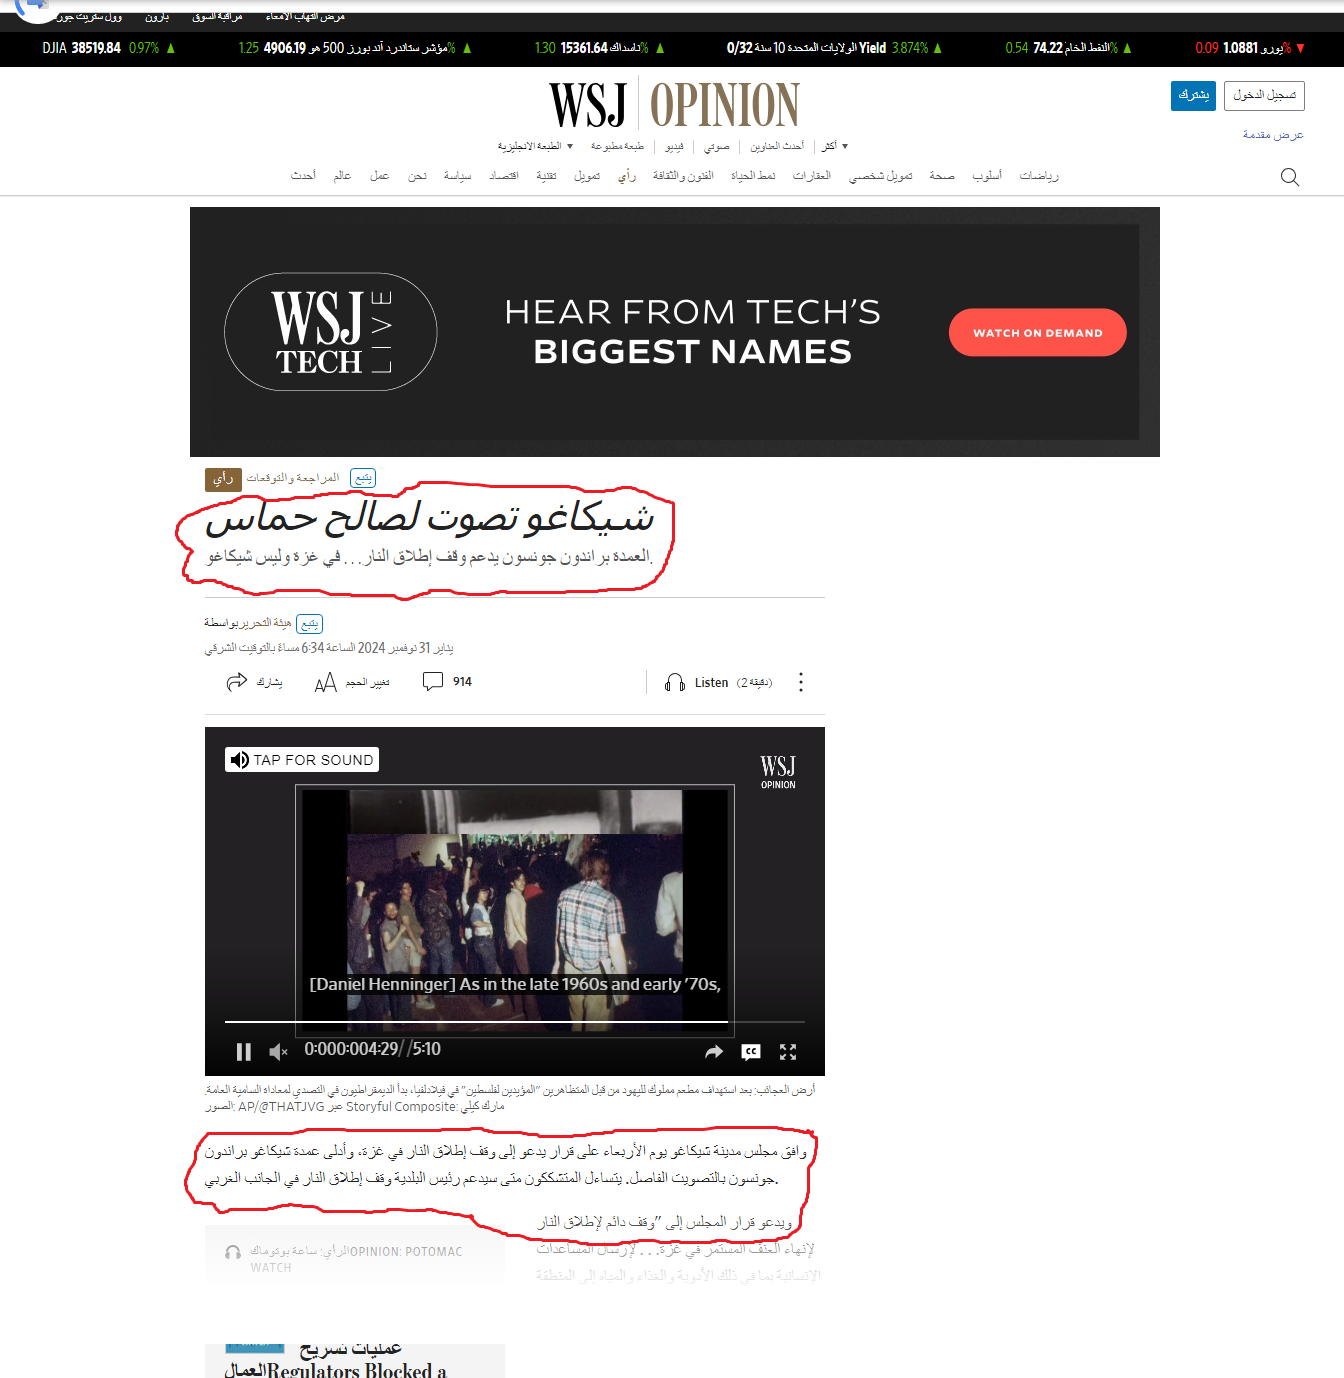Click the video frame thumbnail
The image size is (1344, 1378).
click(515, 910)
